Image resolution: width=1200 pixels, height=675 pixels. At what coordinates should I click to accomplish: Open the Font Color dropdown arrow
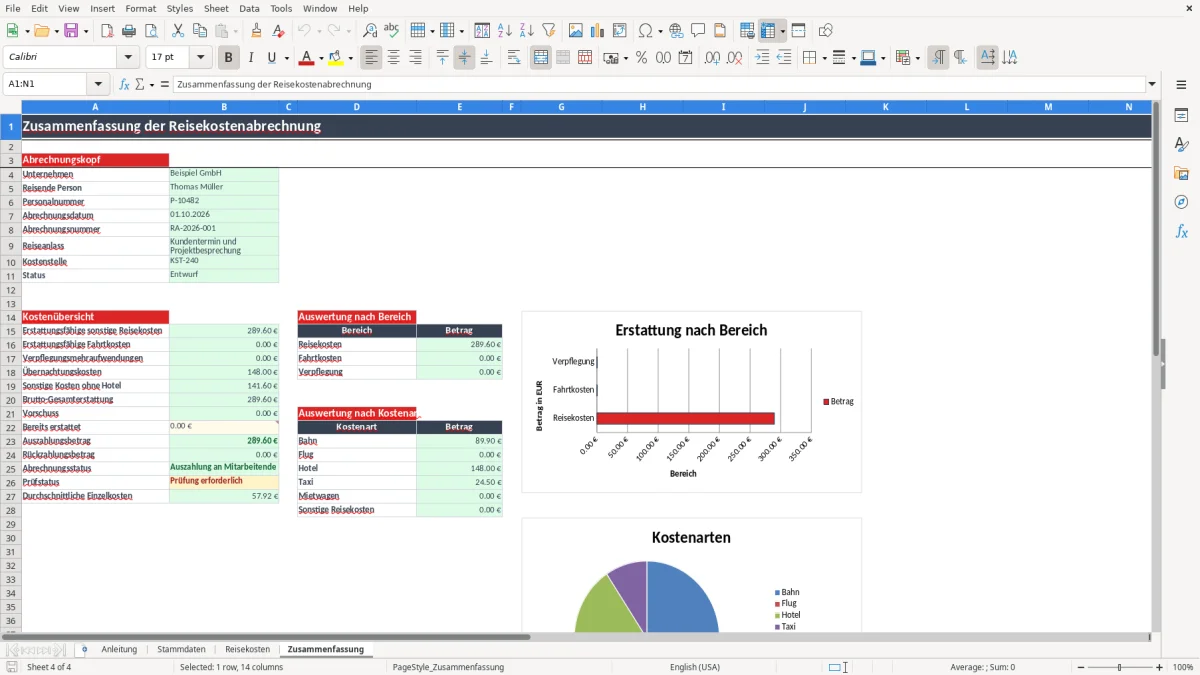321,58
